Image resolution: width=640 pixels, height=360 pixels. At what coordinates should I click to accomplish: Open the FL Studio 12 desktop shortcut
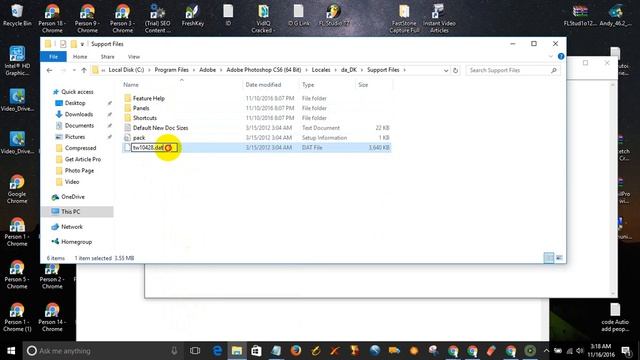[x=334, y=15]
